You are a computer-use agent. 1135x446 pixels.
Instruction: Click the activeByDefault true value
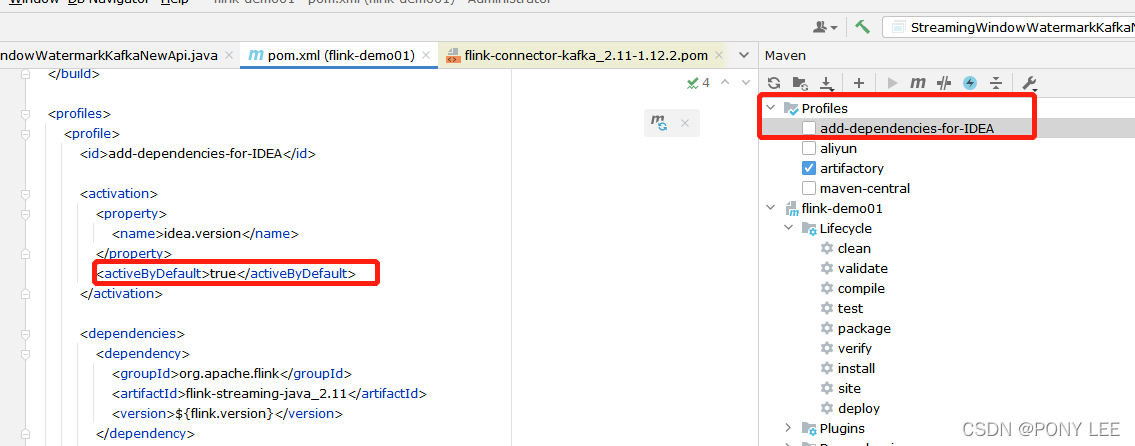pos(224,274)
